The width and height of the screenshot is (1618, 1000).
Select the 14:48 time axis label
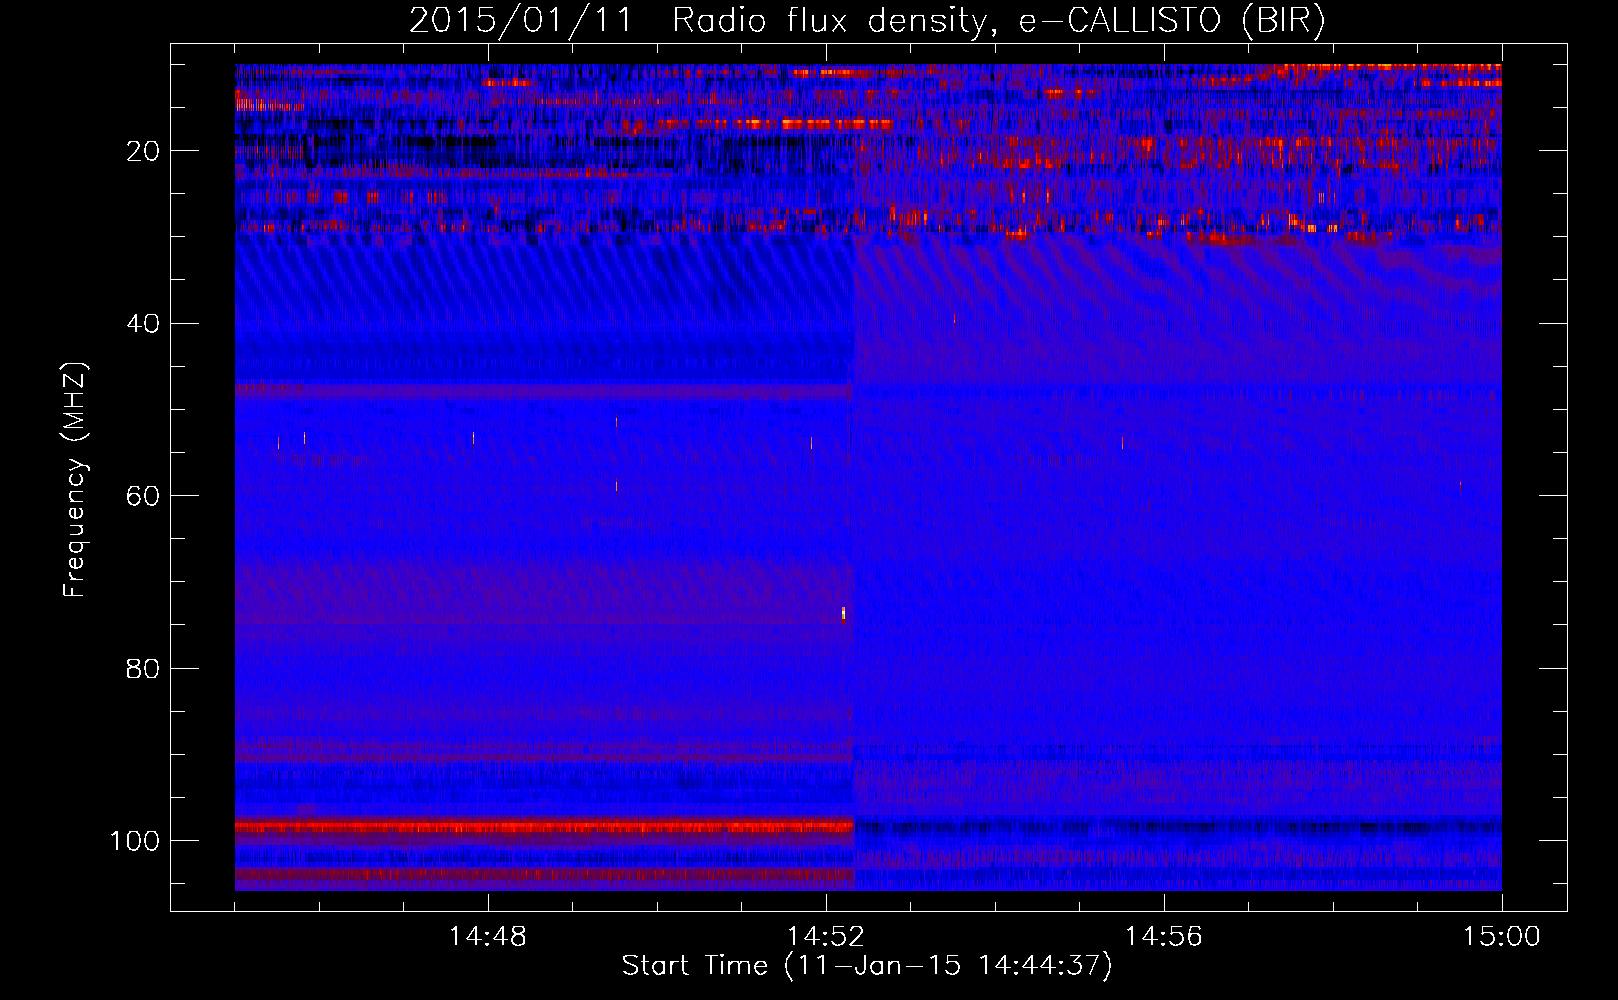pos(487,937)
